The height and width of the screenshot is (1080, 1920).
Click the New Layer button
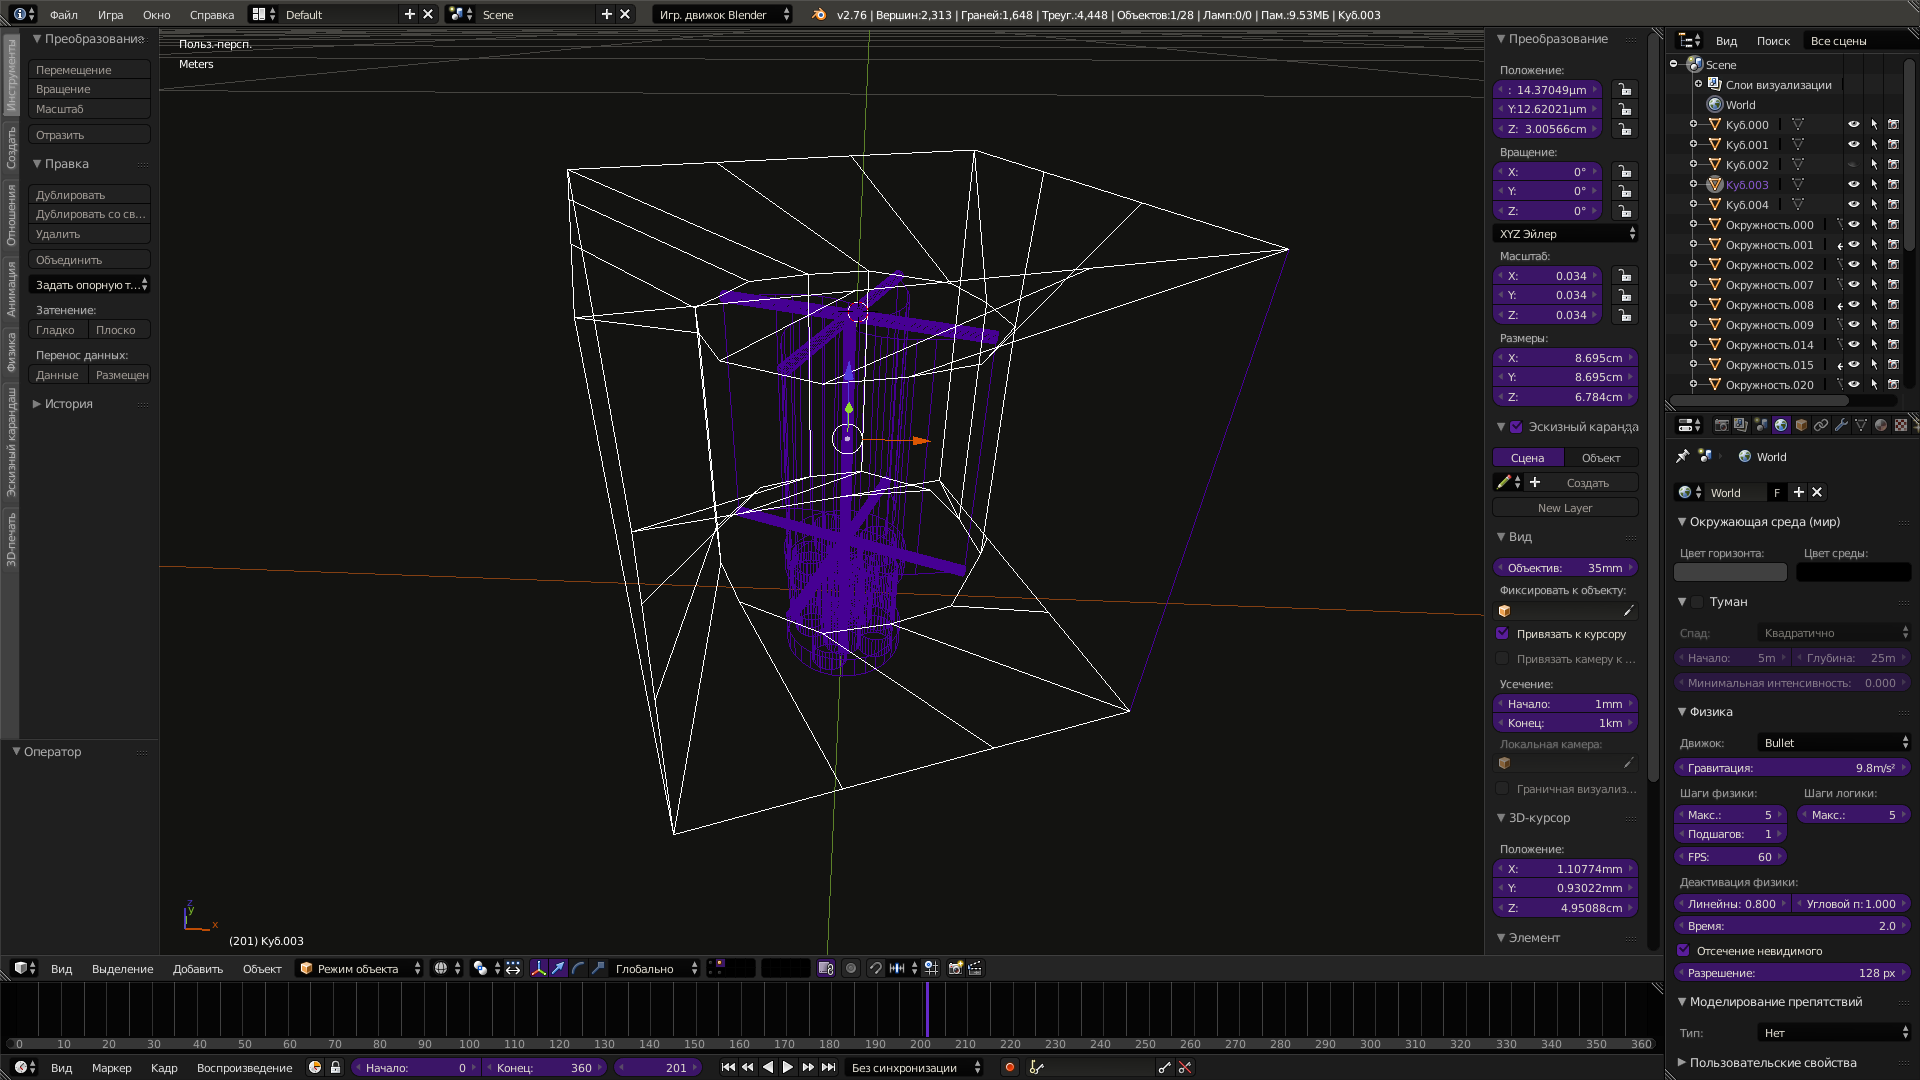pyautogui.click(x=1565, y=508)
